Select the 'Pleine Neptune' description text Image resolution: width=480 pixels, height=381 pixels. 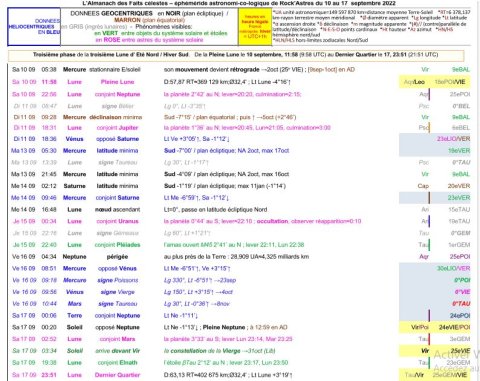(224, 327)
